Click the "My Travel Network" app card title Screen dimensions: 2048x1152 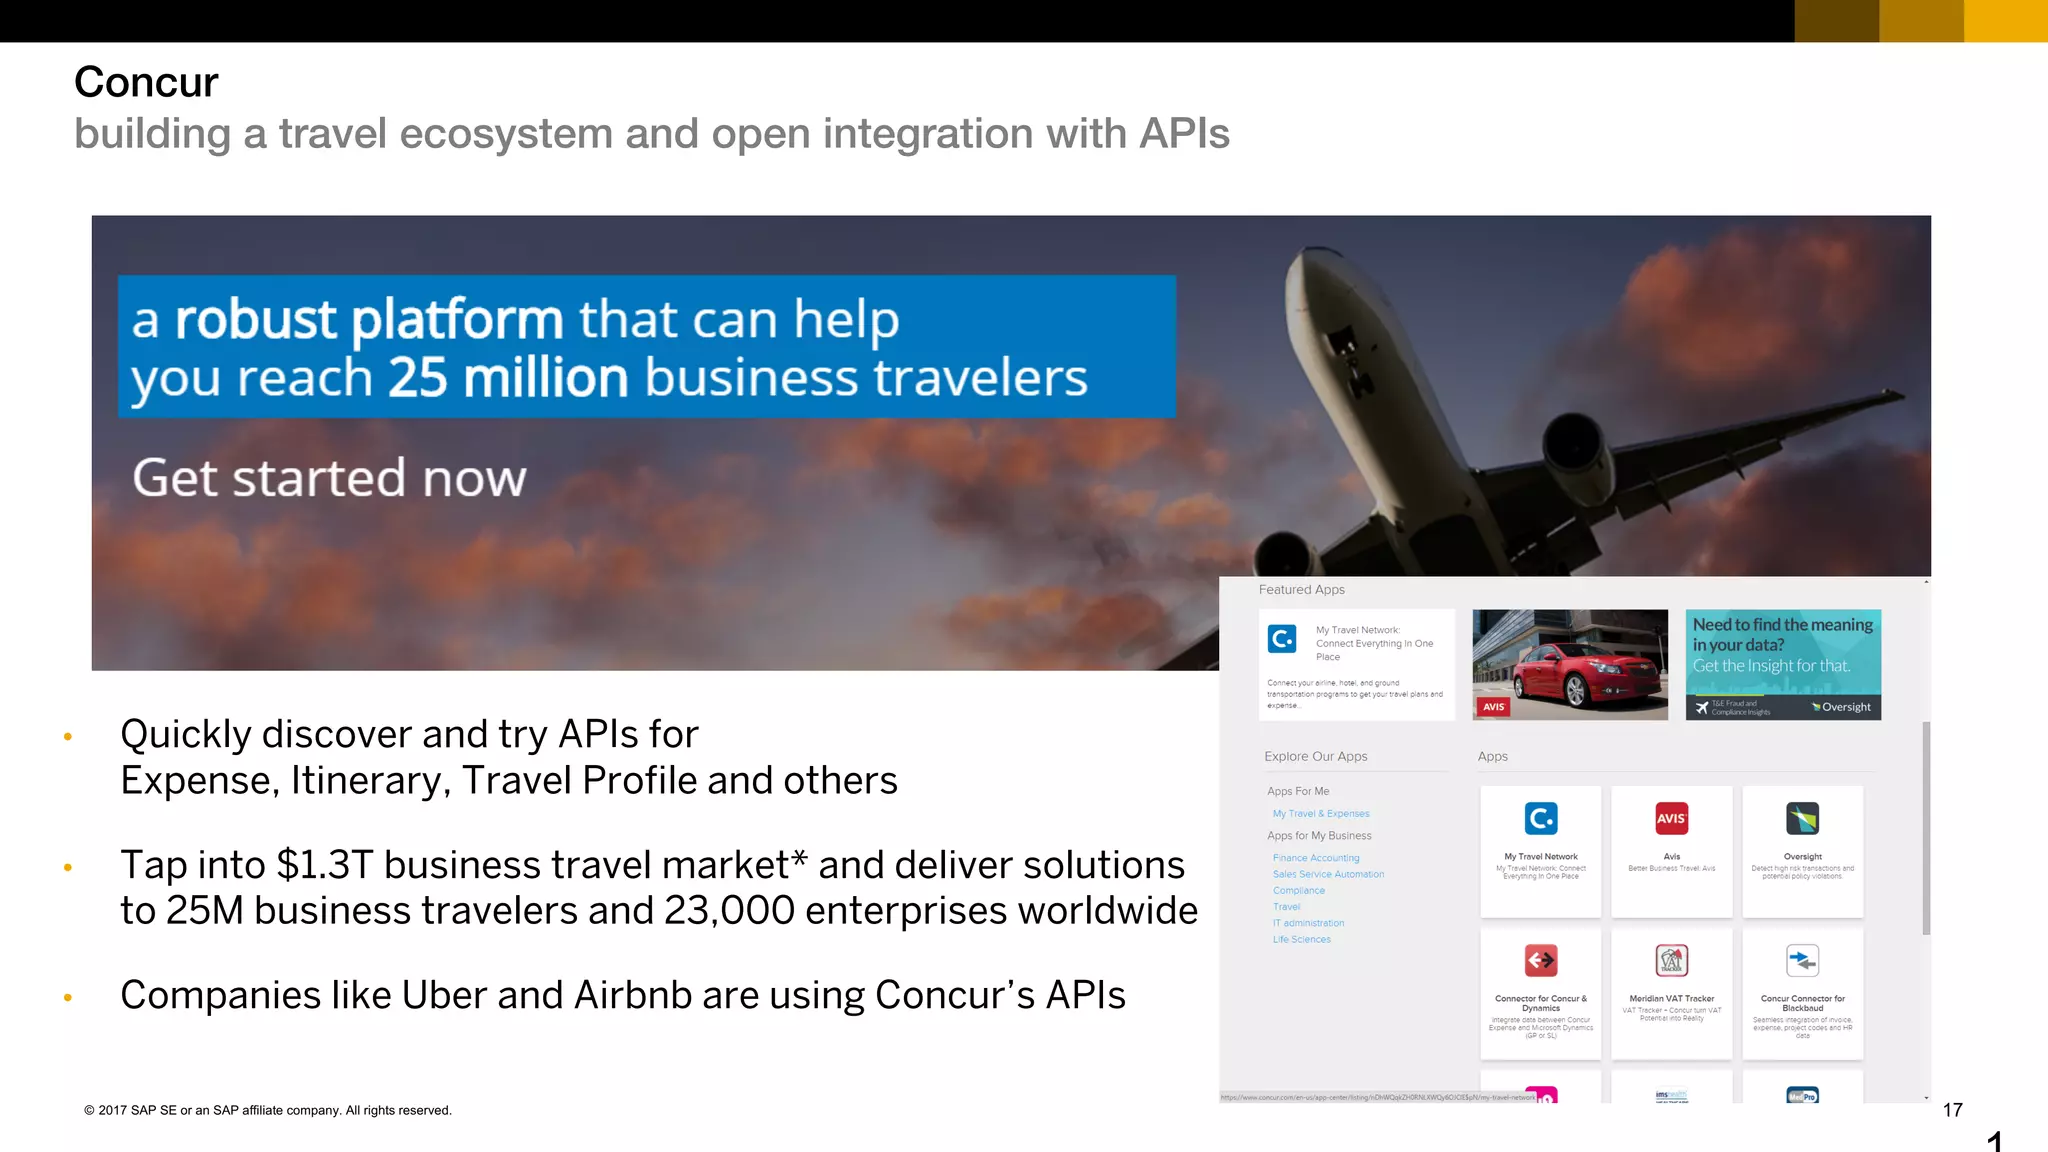[x=1541, y=857]
